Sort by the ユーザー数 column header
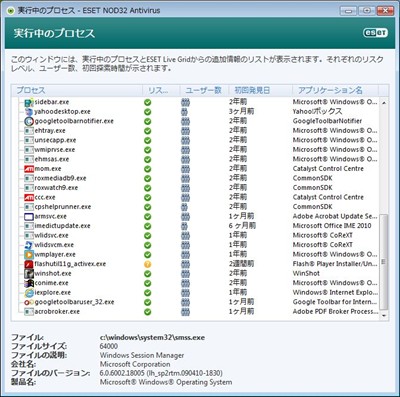The width and height of the screenshot is (400, 397). click(204, 90)
